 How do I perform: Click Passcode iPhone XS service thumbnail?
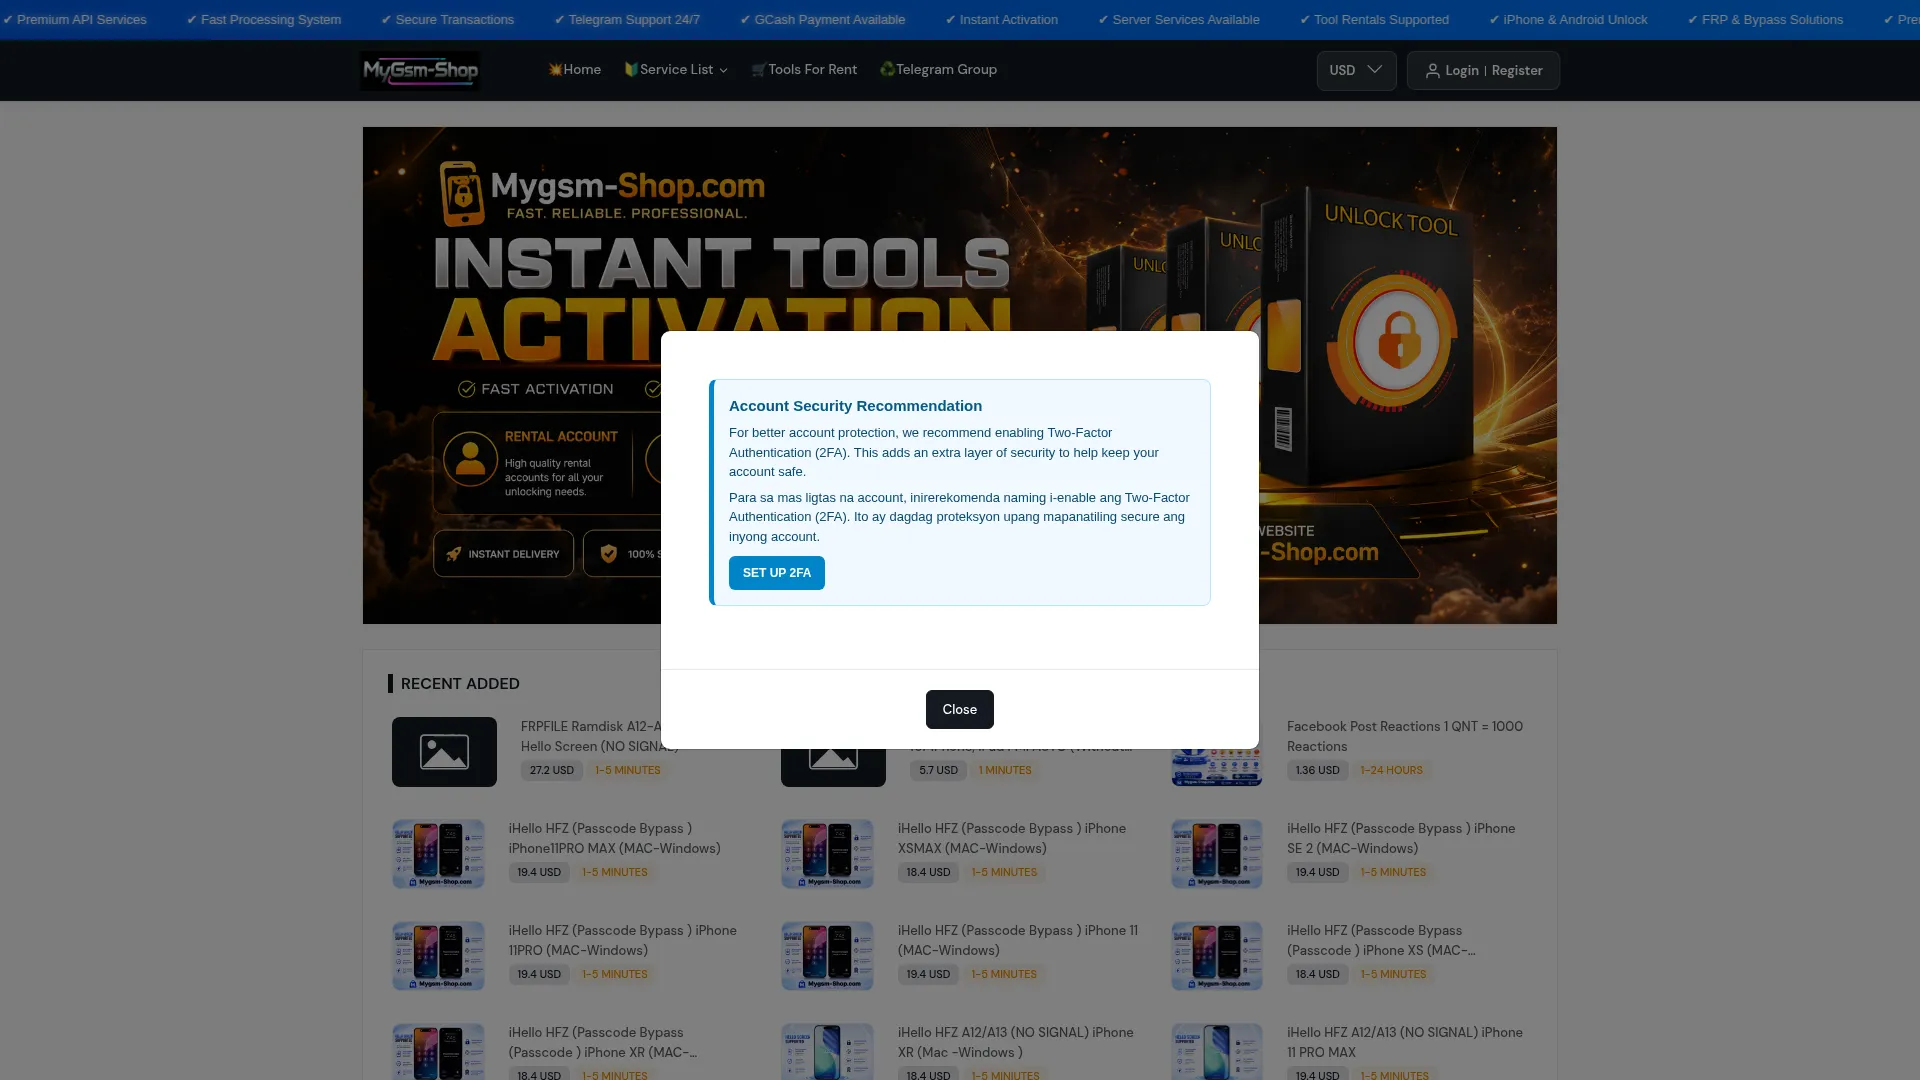coord(1216,956)
